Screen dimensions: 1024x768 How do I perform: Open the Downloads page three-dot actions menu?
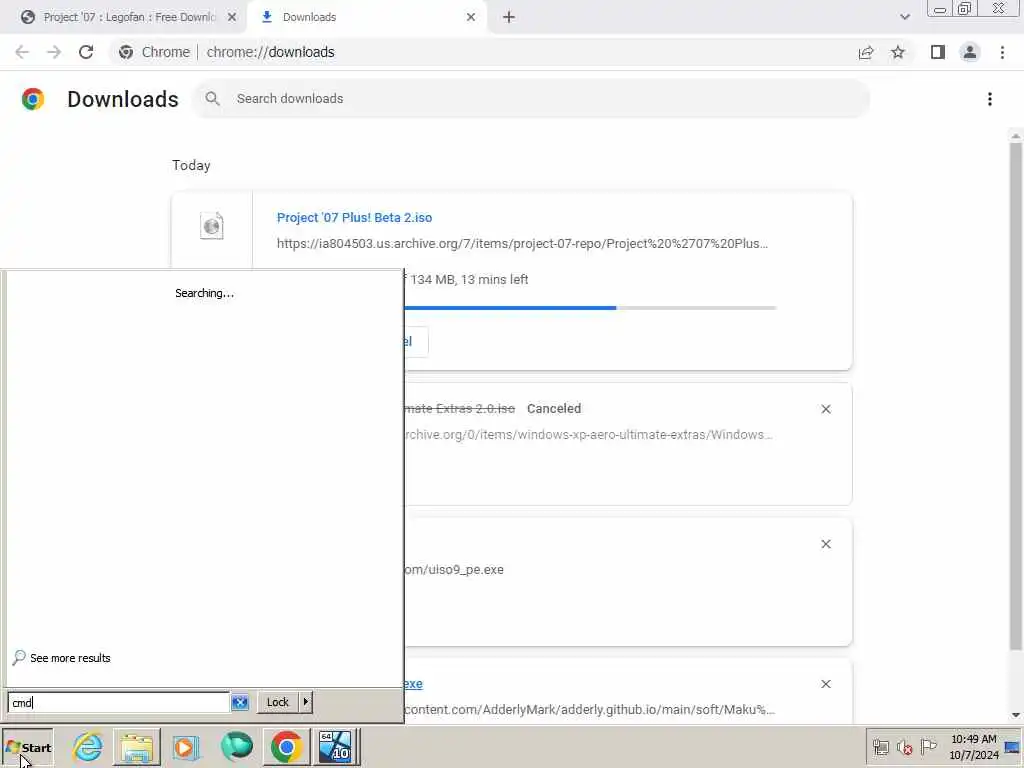pyautogui.click(x=990, y=99)
